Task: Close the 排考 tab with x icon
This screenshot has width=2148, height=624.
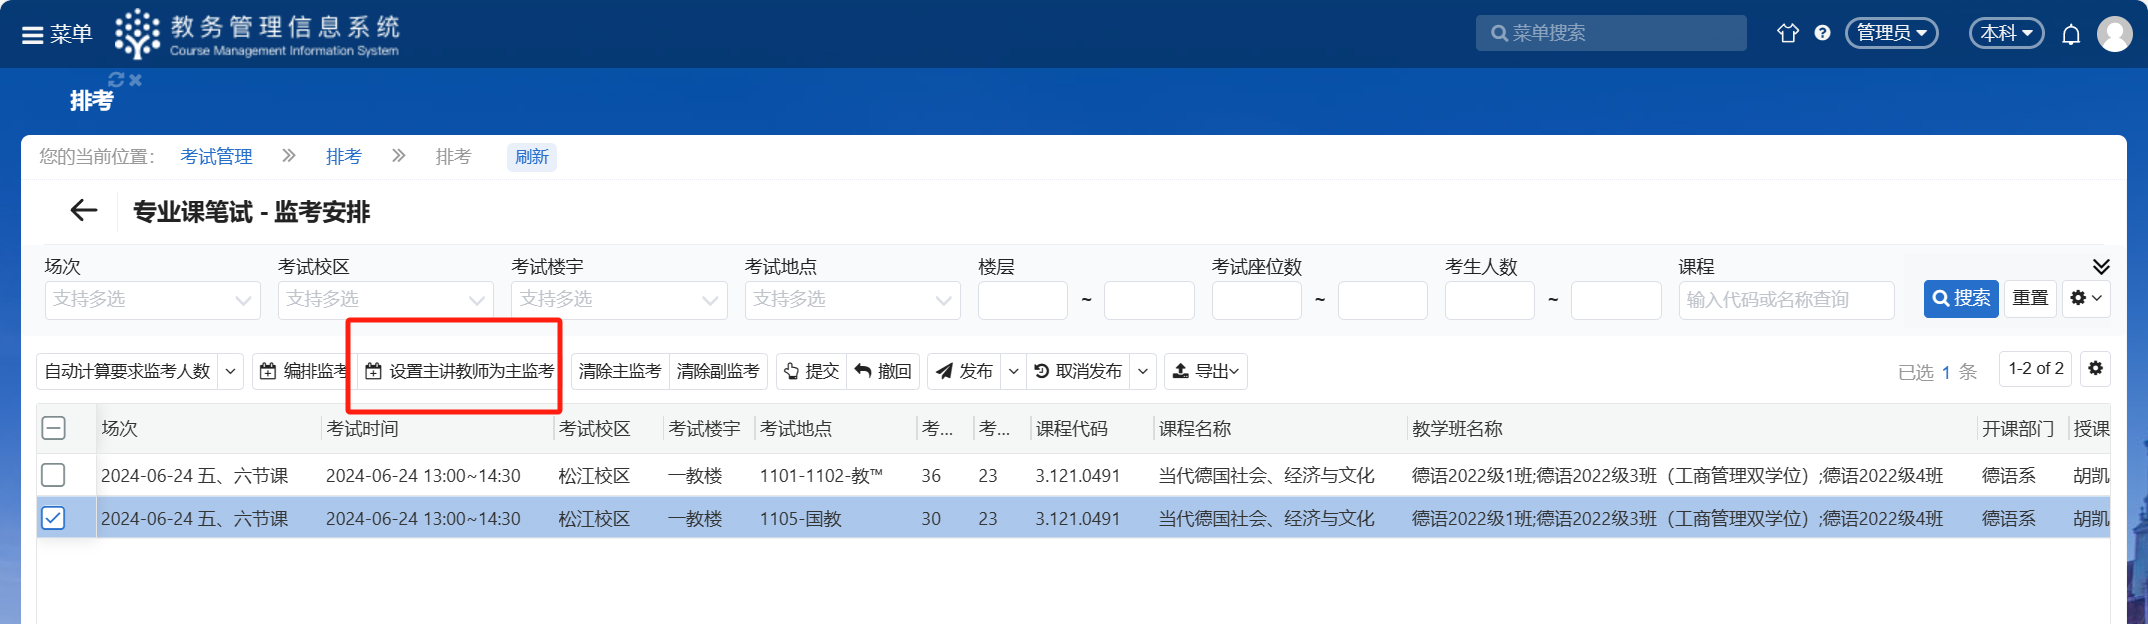Action: 136,80
